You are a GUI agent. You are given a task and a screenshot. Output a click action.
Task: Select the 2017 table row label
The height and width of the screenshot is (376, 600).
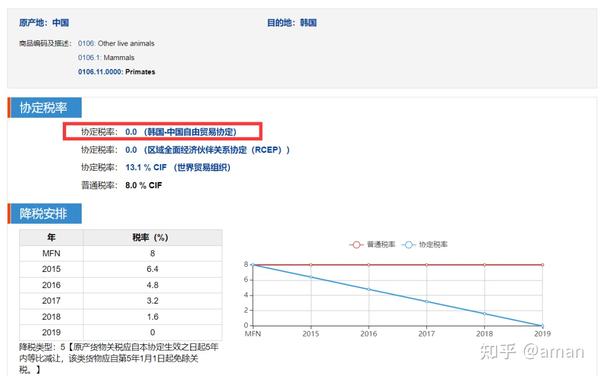click(x=51, y=301)
